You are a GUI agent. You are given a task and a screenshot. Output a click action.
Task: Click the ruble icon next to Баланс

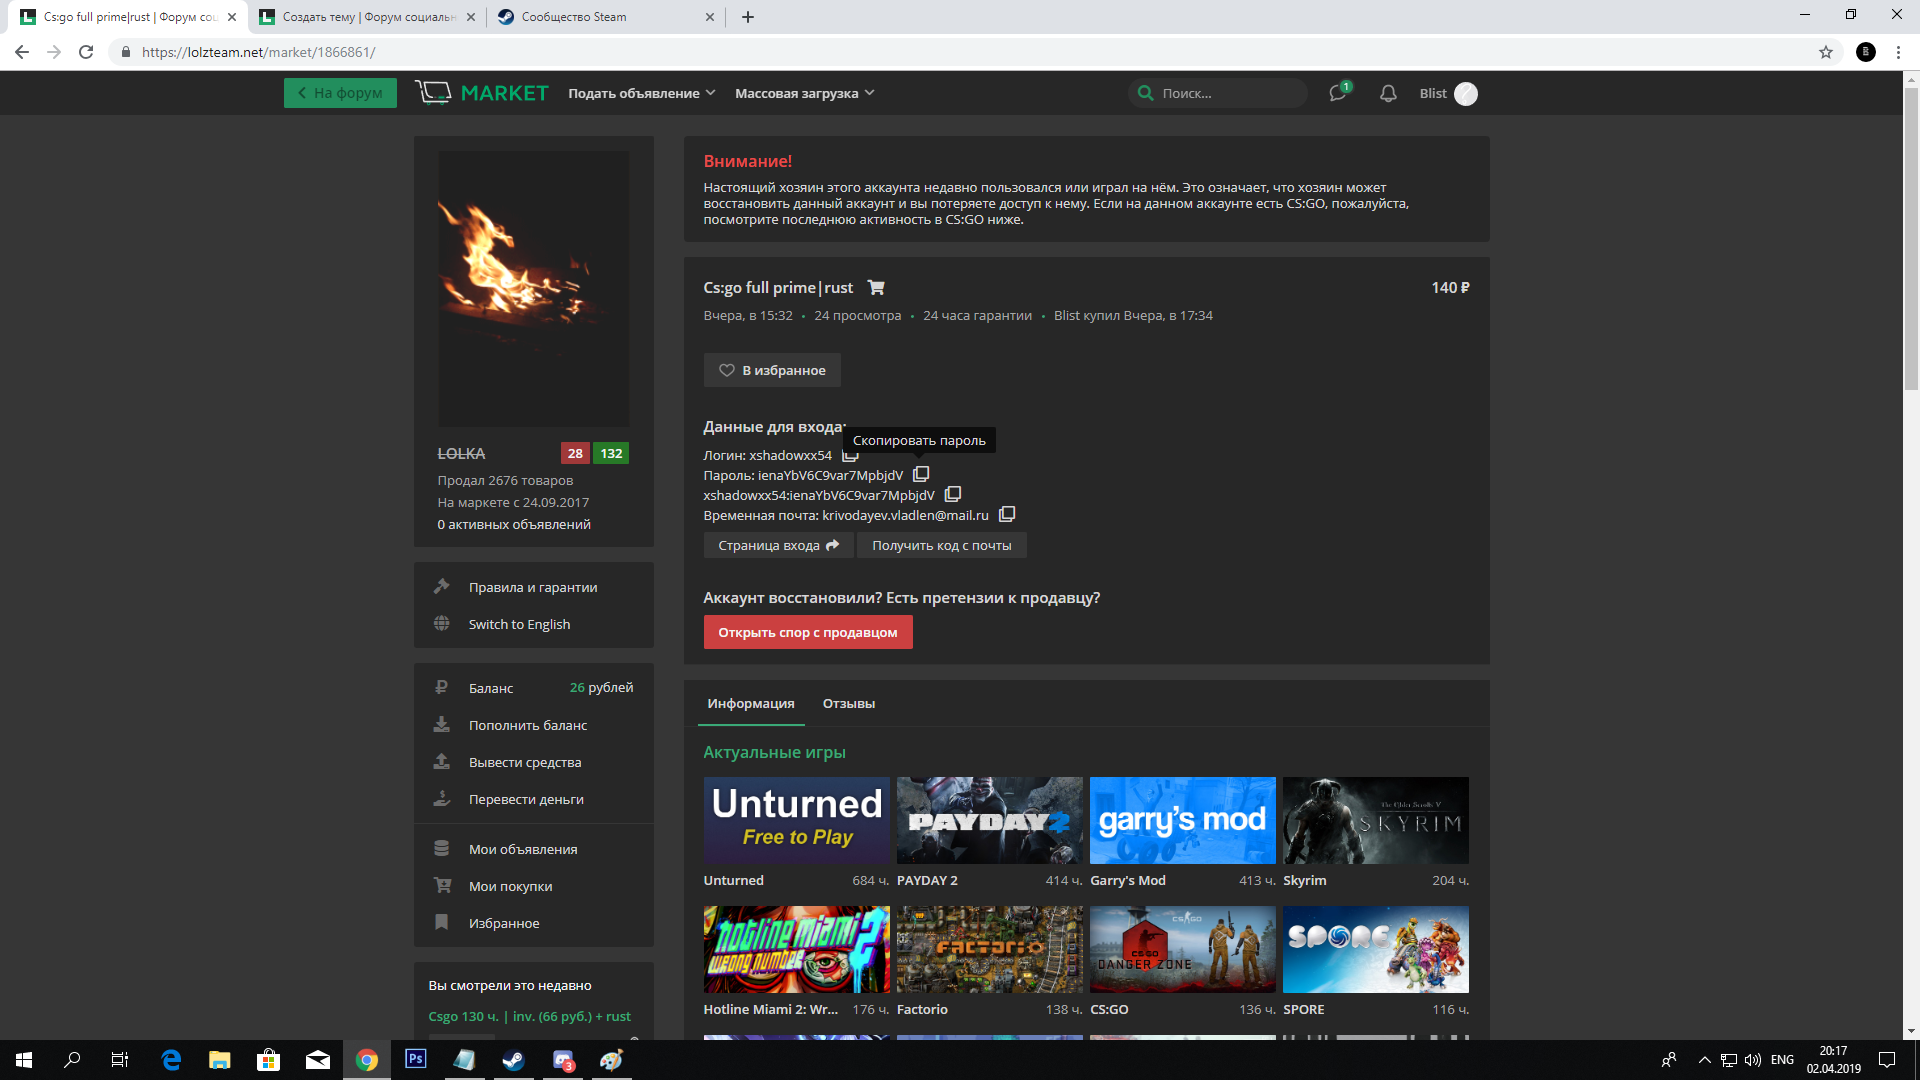pos(441,687)
